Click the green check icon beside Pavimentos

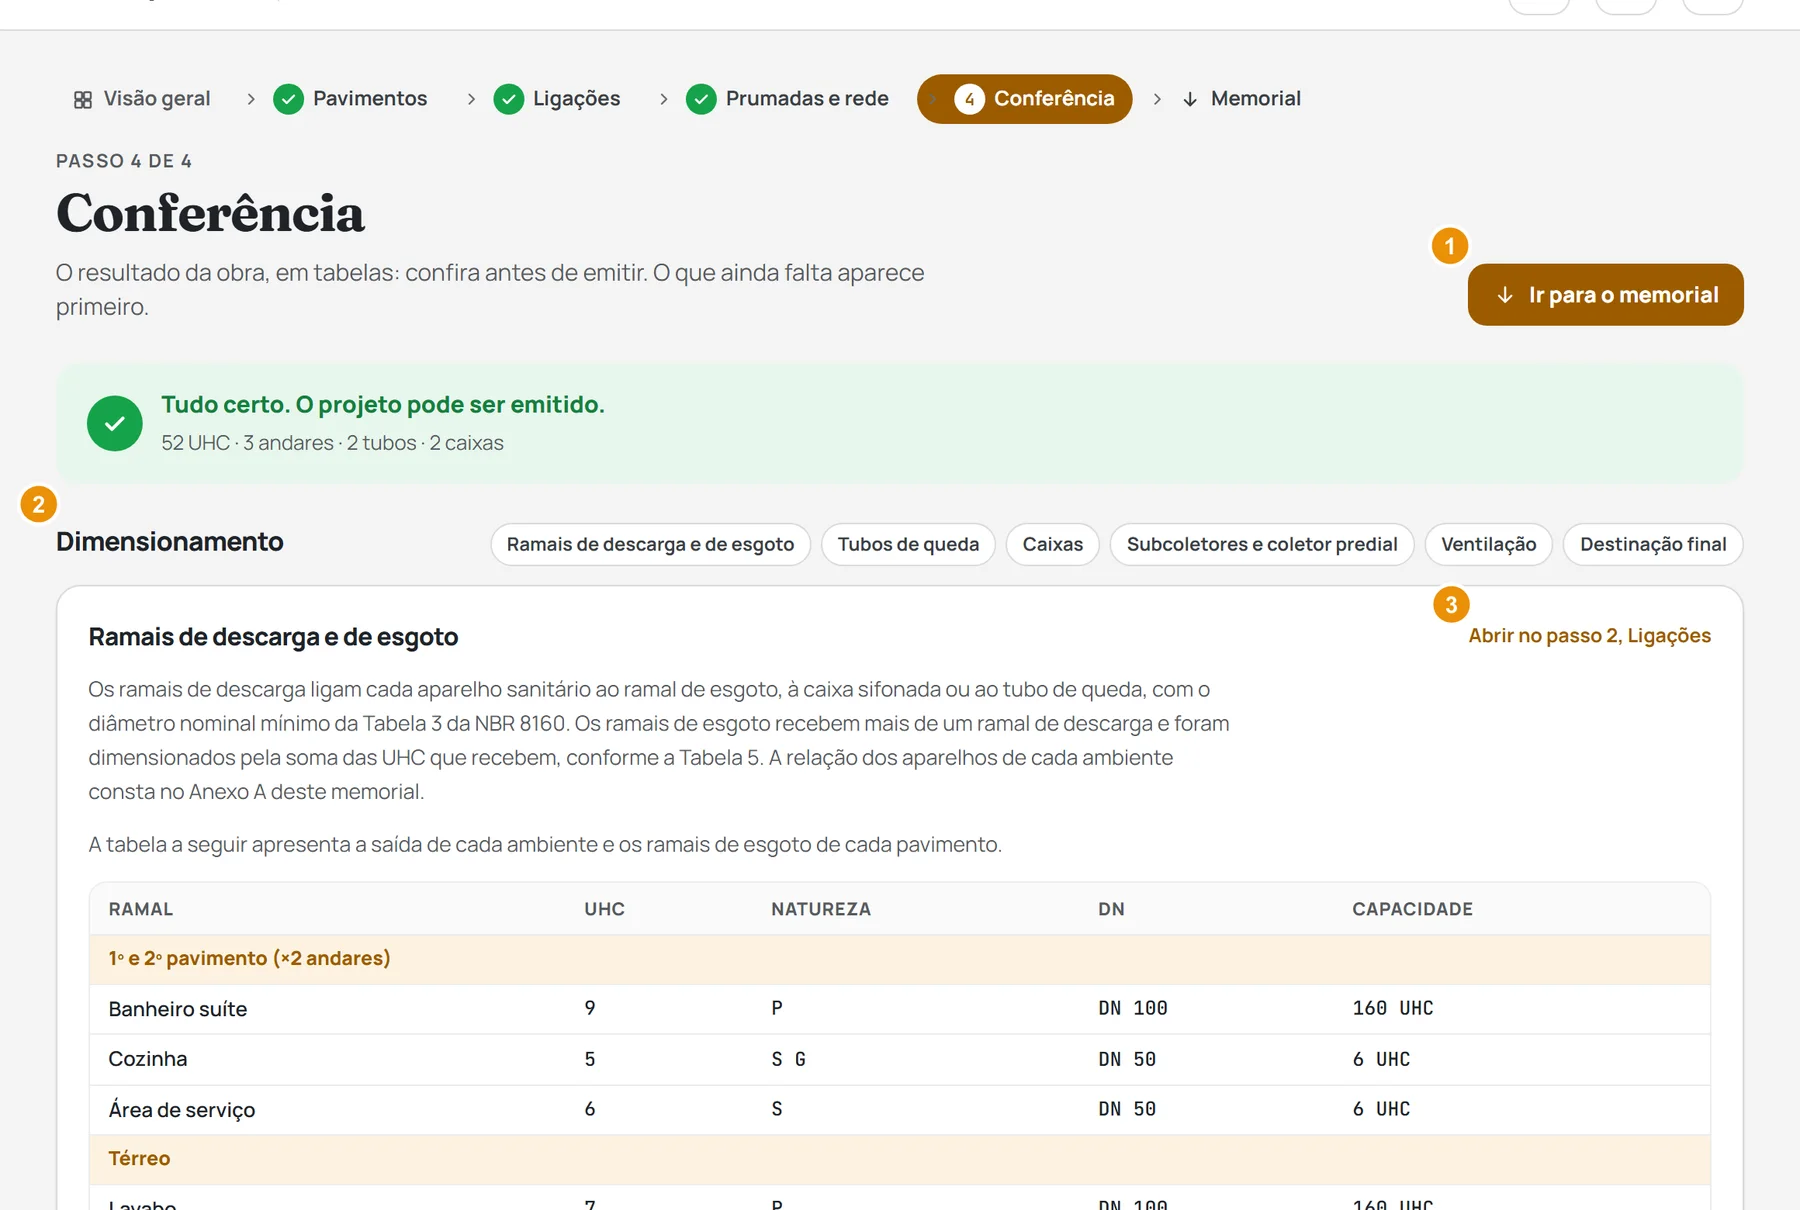(289, 99)
